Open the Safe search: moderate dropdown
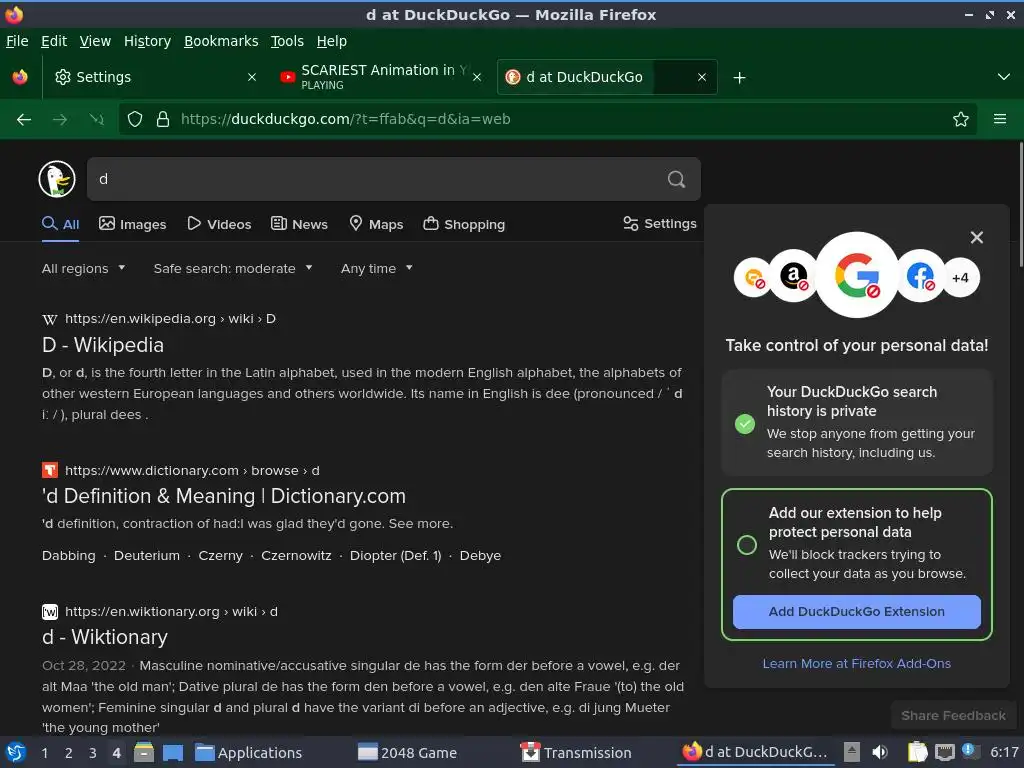 [233, 268]
